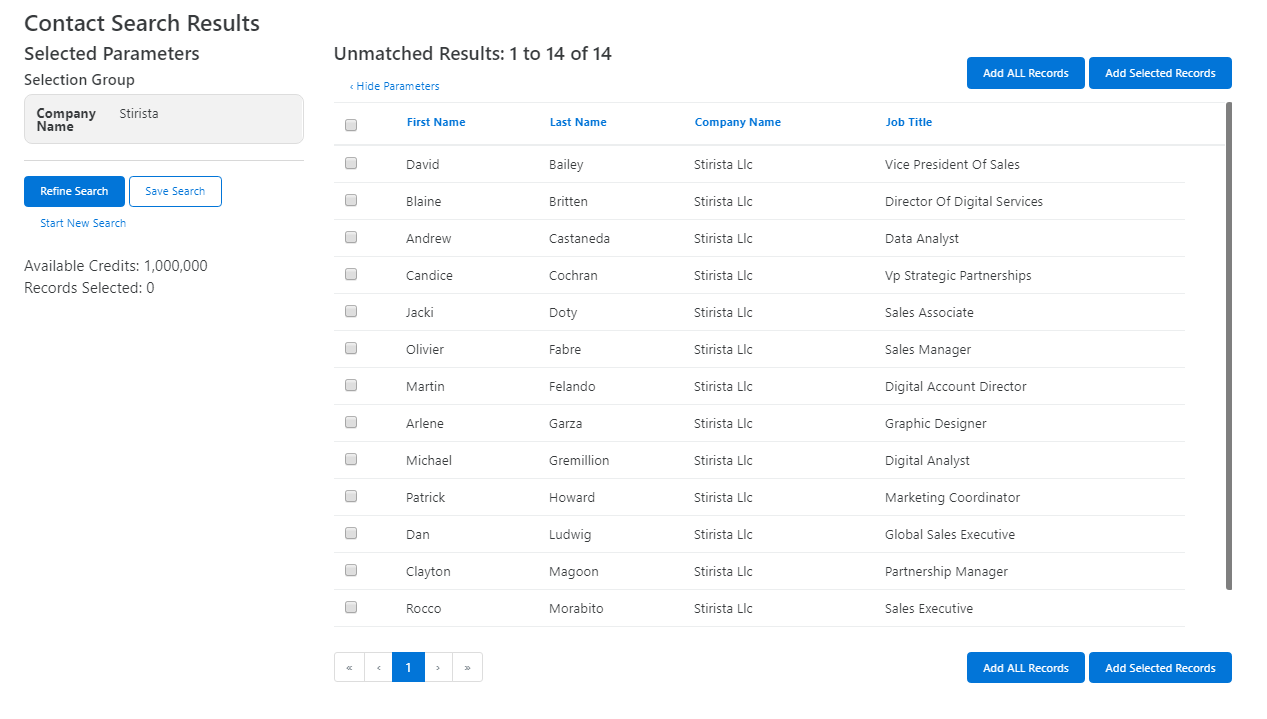1267x719 pixels.
Task: Select Arlene Garza's record checkbox
Action: coord(351,421)
